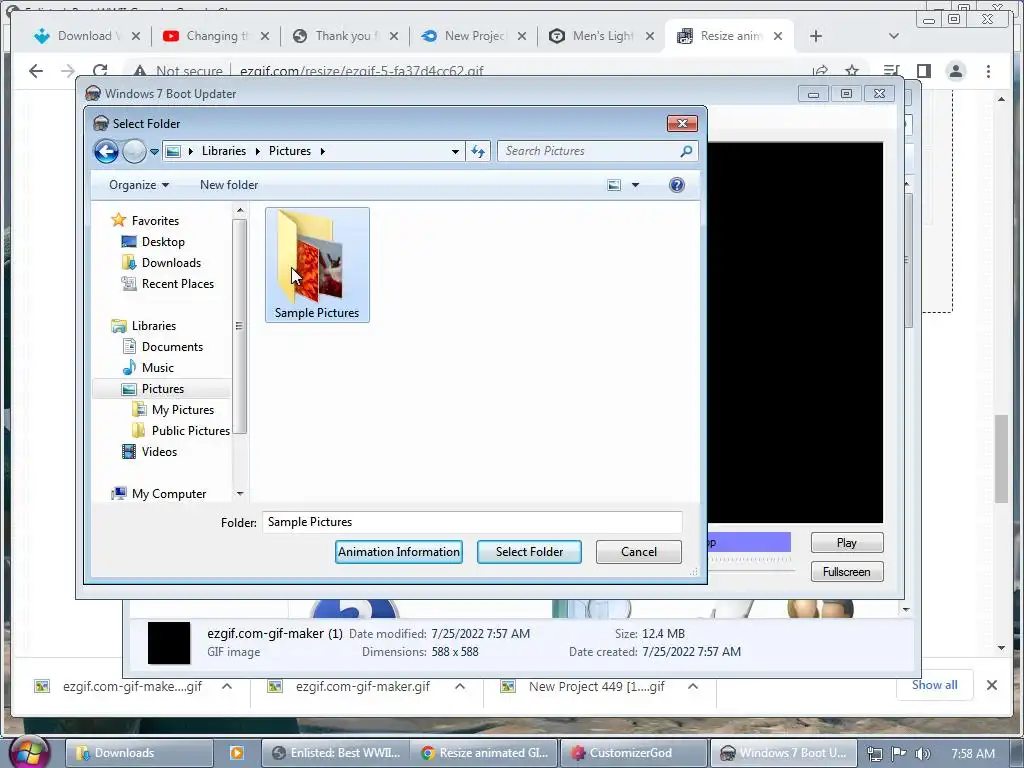Open Desktop in navigation pane

tap(153, 242)
